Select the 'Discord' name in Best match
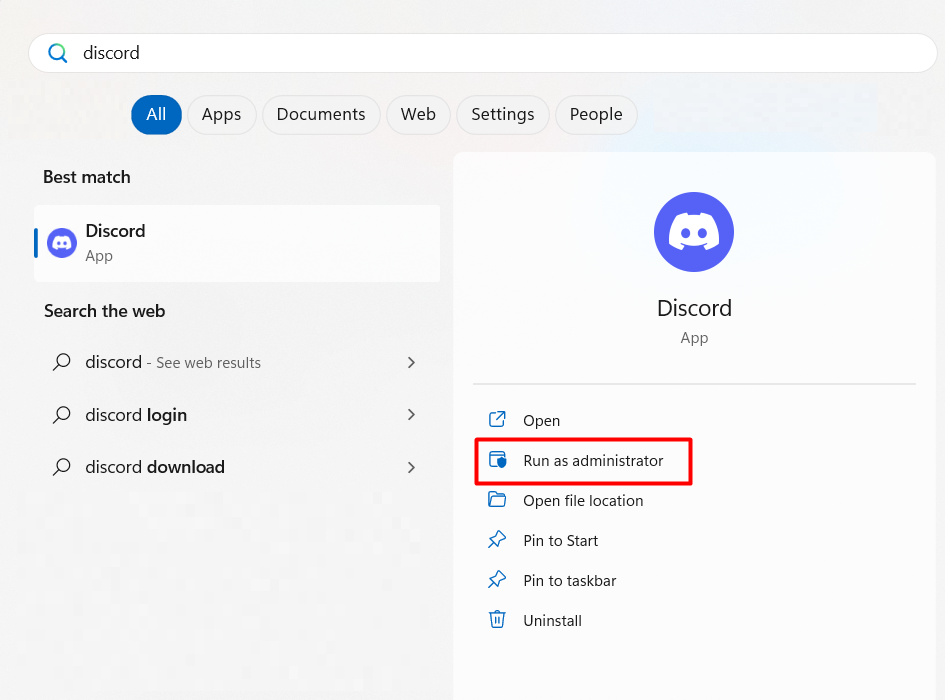 pos(115,231)
